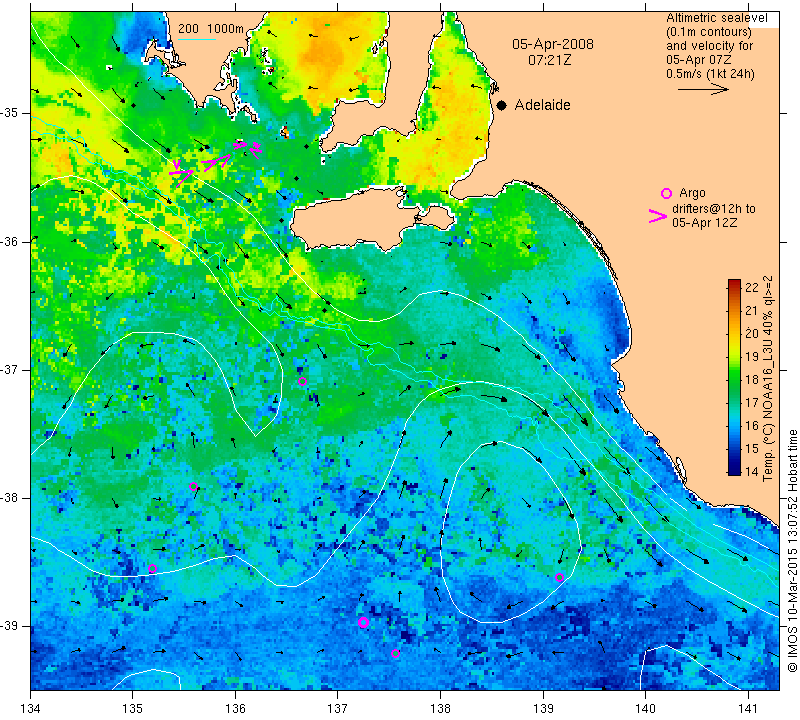Click the Argo float marker near 38.6S 139.1E

pyautogui.click(x=559, y=578)
